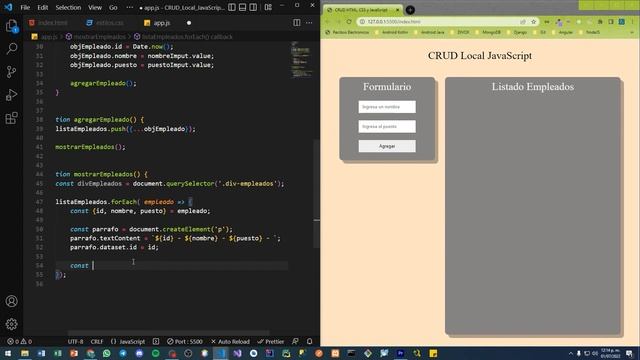Click the 'Ingresa el puesto' field
This screenshot has height=360, width=640.
point(387,127)
